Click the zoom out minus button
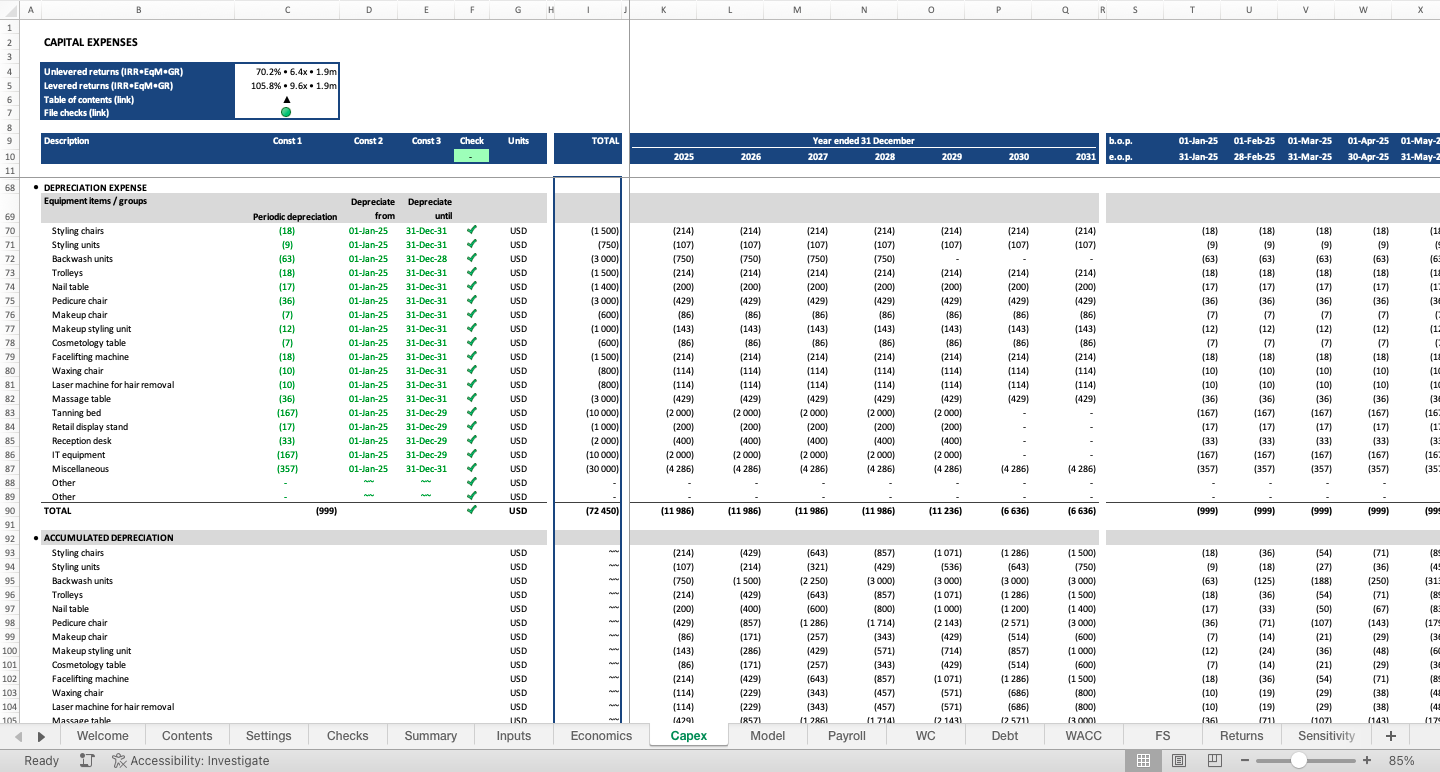 coord(1245,760)
